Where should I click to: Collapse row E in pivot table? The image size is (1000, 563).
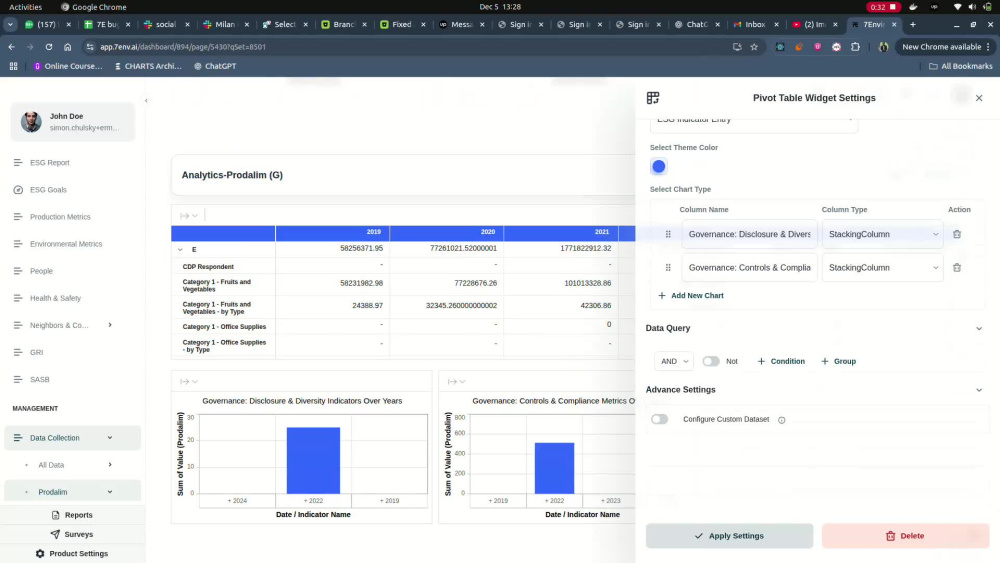point(180,249)
